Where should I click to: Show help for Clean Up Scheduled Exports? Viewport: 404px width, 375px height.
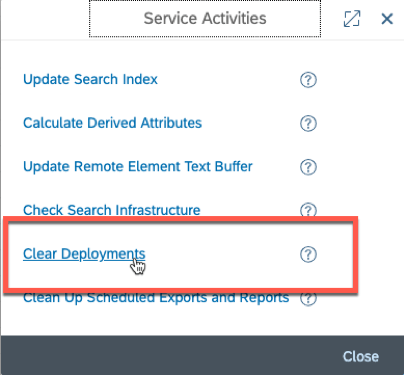tap(308, 298)
